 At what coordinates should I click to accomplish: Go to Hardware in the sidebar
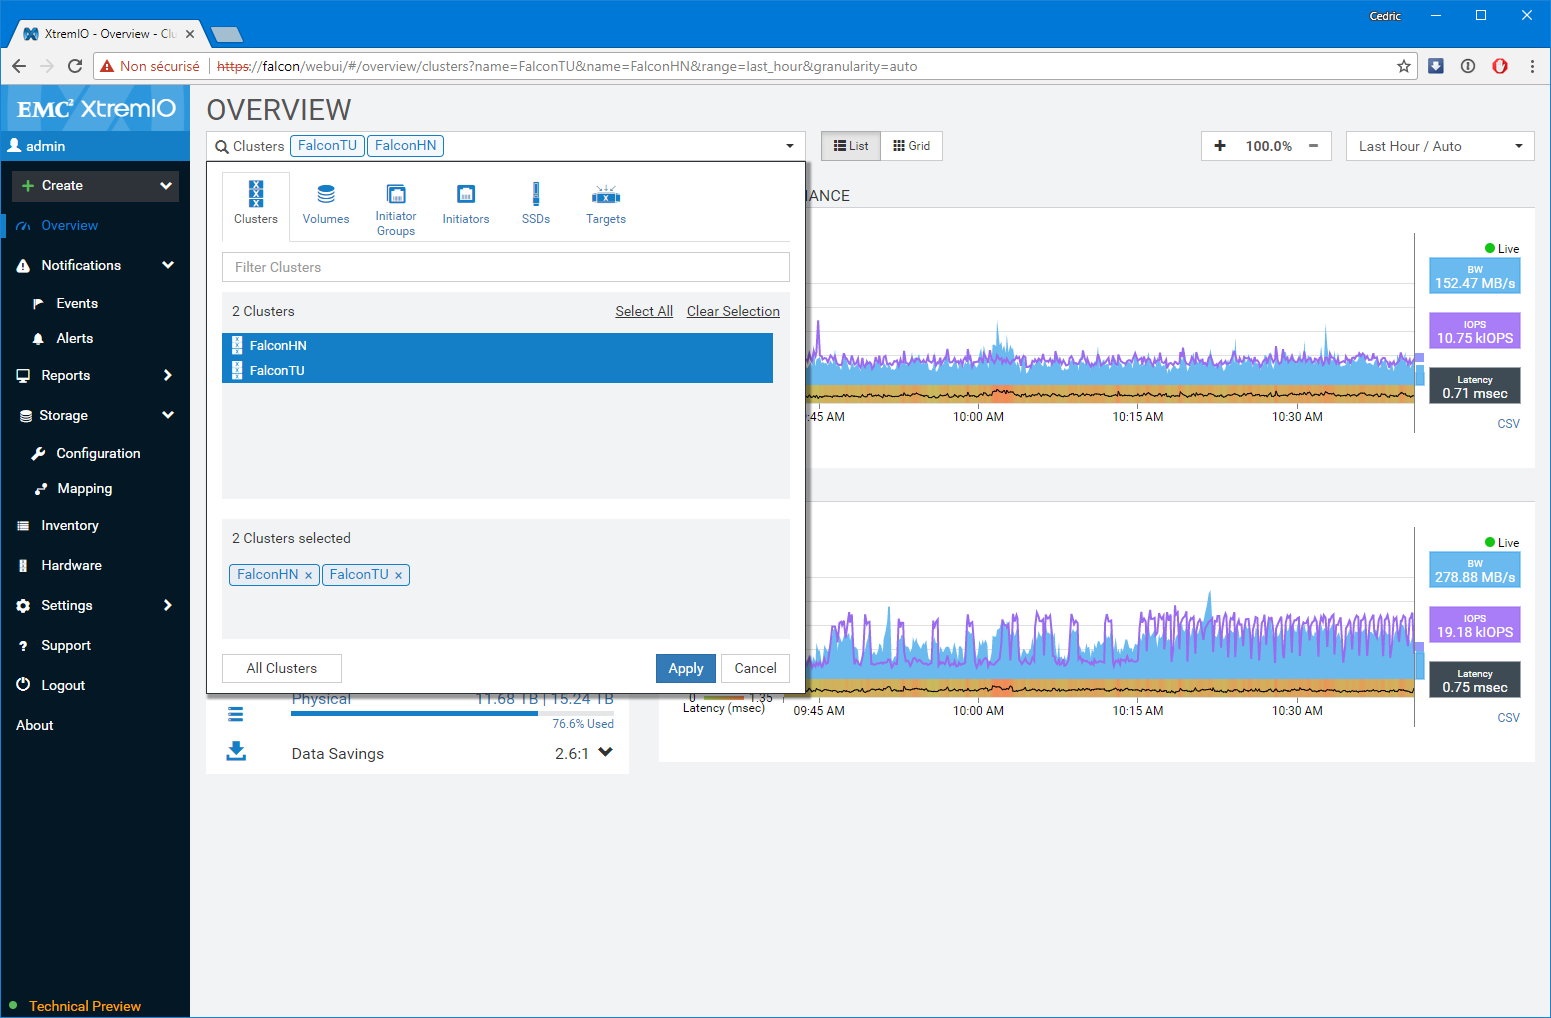(x=71, y=566)
